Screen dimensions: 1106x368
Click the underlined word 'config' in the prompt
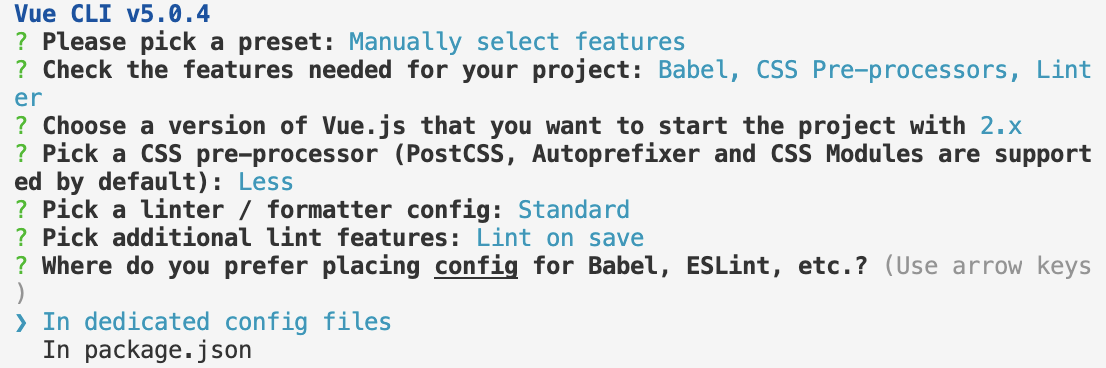tap(476, 266)
